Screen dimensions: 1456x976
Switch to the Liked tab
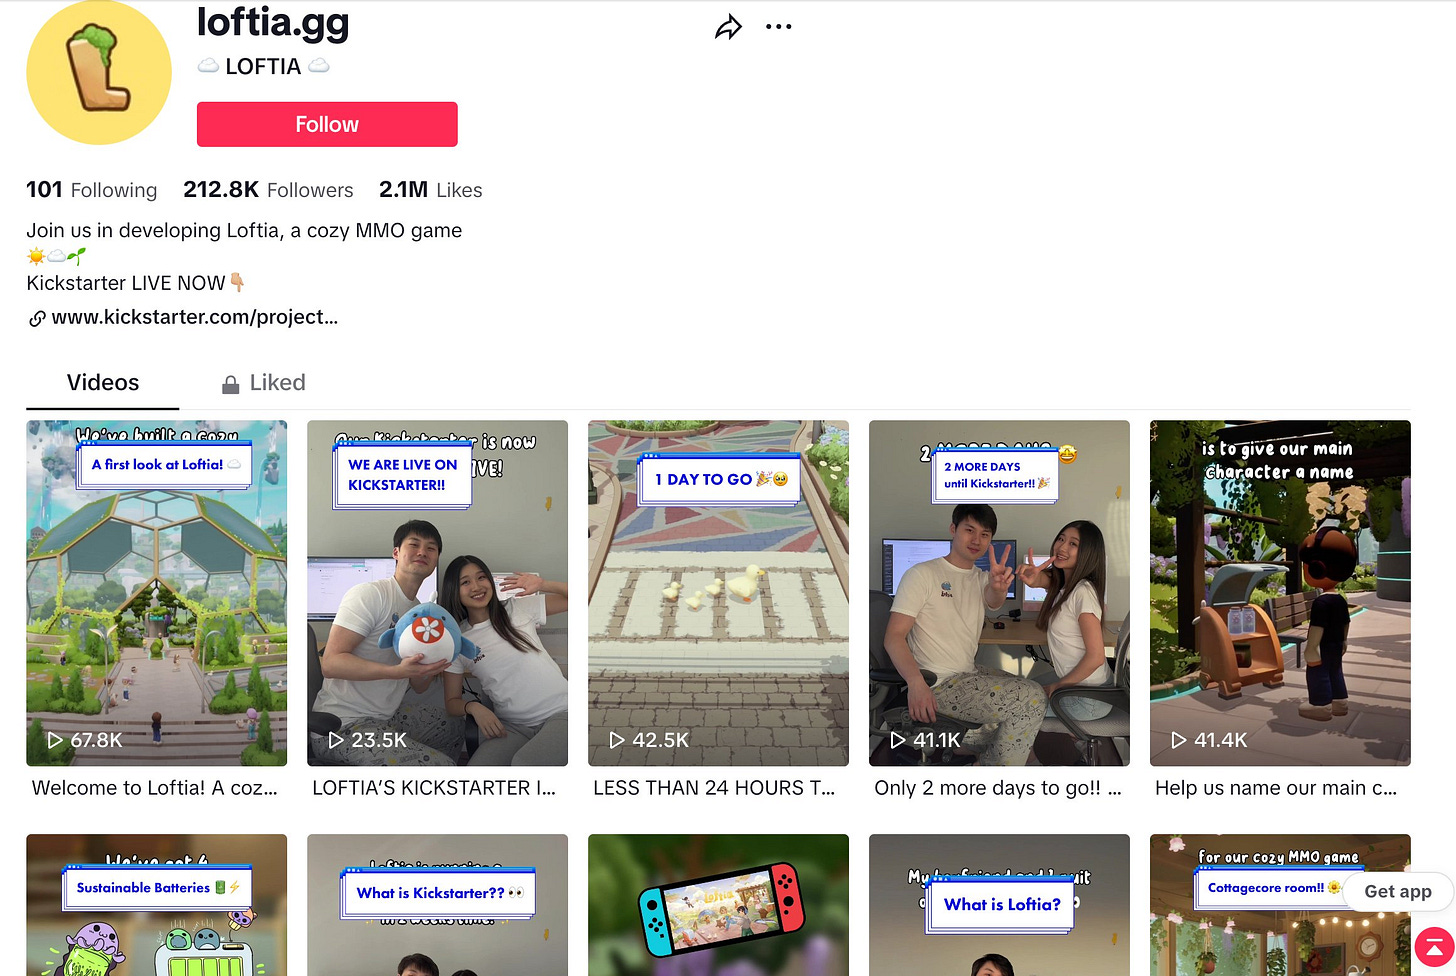coord(264,383)
